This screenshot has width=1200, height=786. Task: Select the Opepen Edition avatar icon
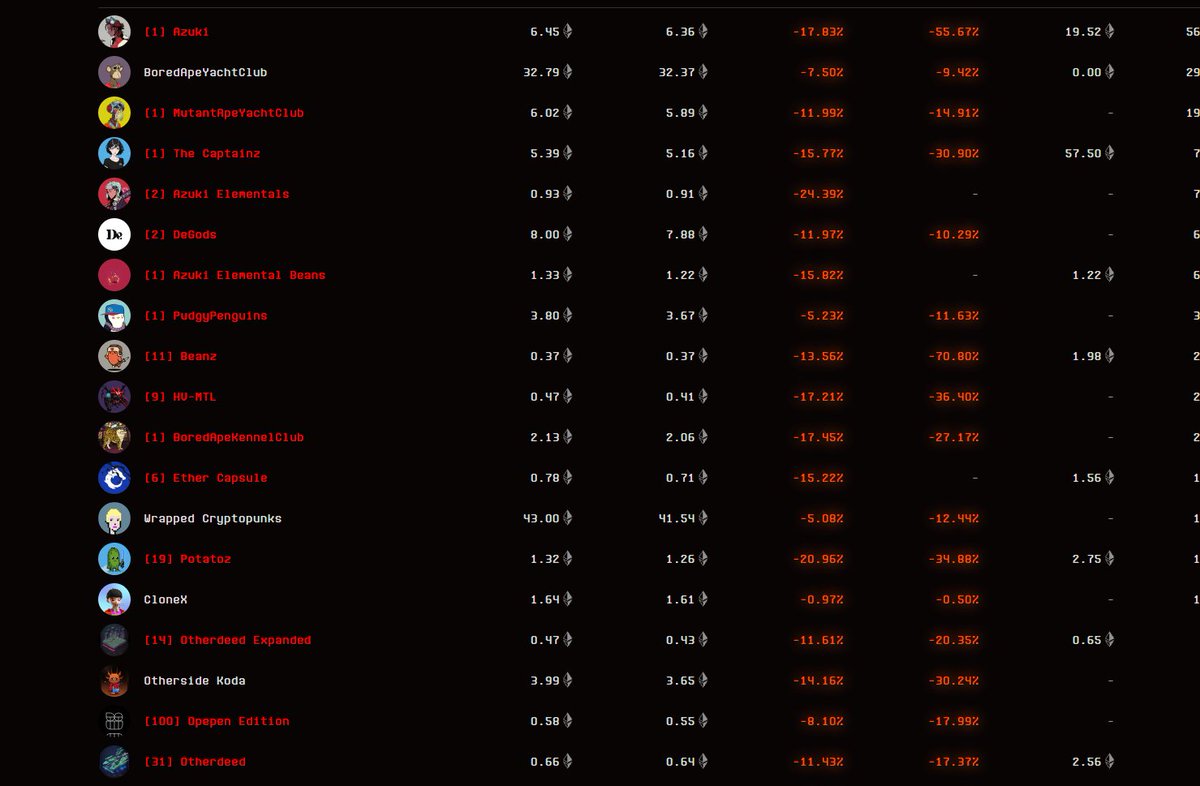coord(114,721)
